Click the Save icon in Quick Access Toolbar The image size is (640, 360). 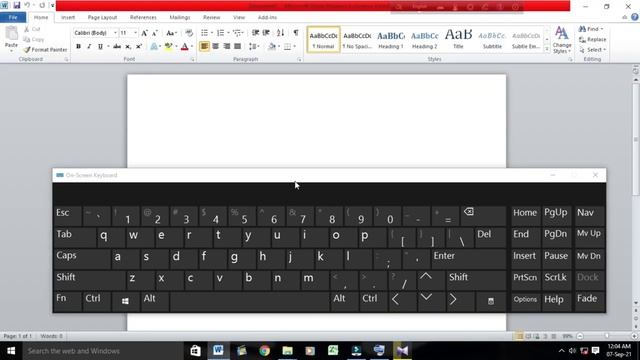pos(17,6)
